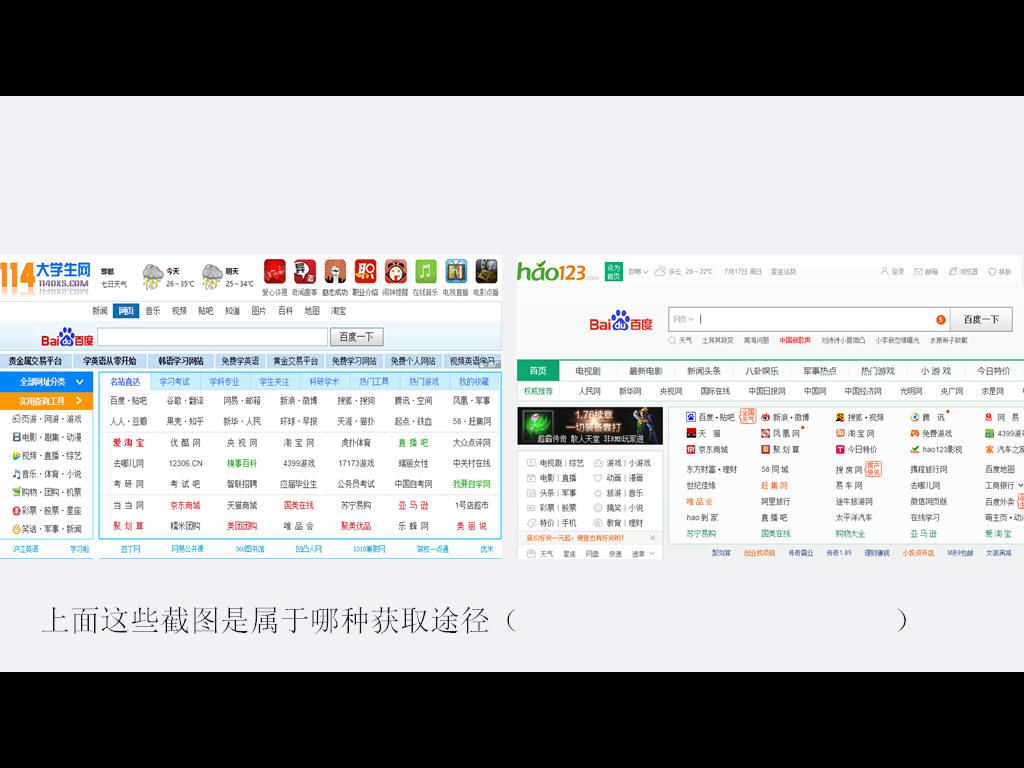Click the Baidu logo on 114 site

pyautogui.click(x=67, y=337)
